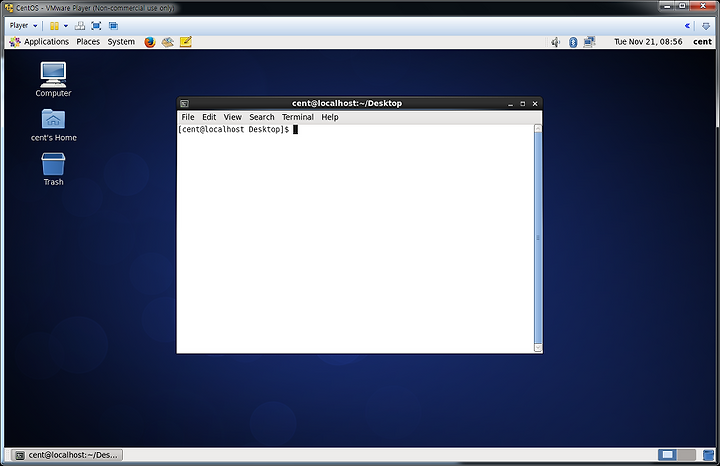Open the terminal Search menu
Screen dimensions: 720x466
click(262, 117)
